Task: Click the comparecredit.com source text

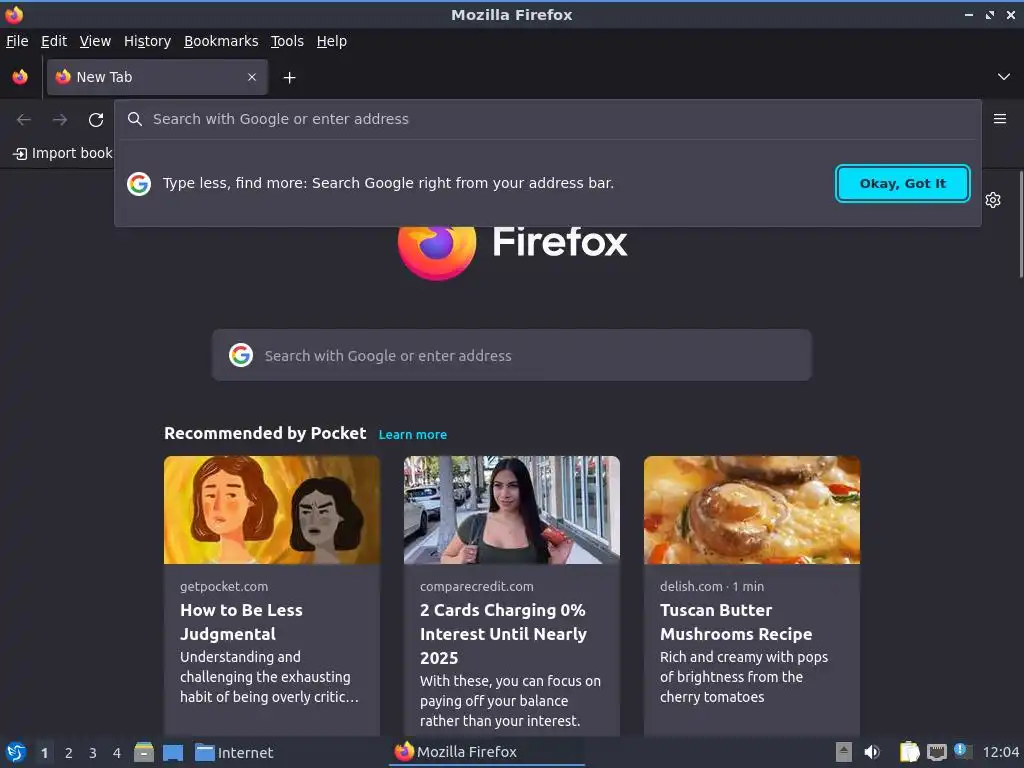Action: [477, 586]
